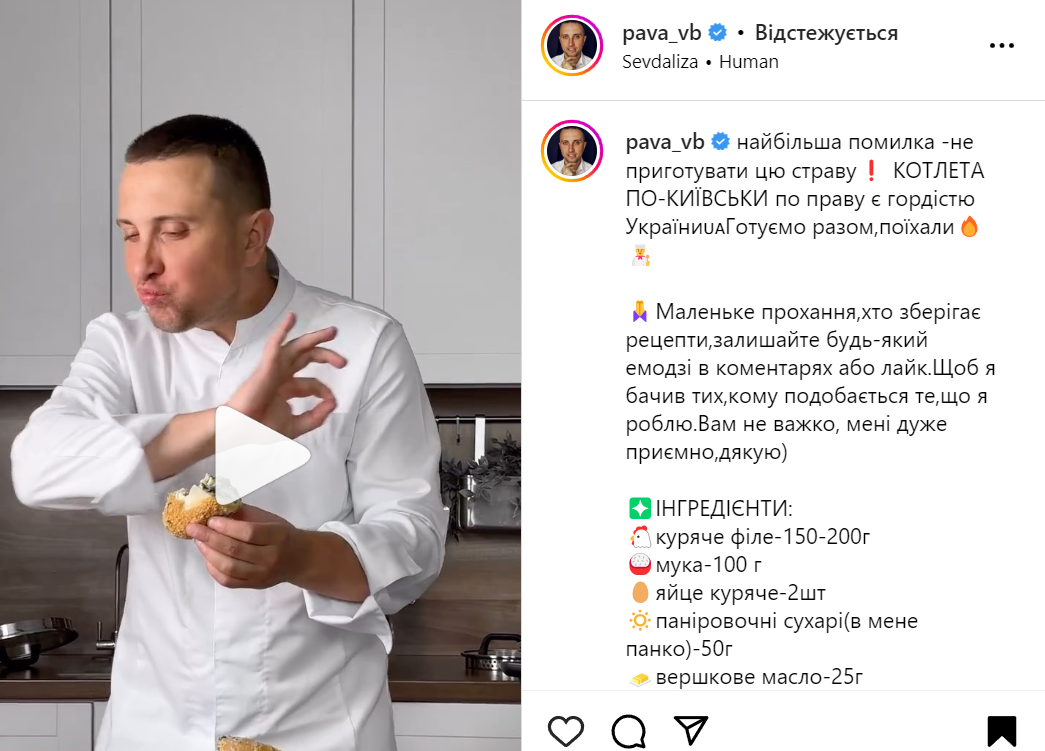The width and height of the screenshot is (1045, 751).
Task: Click the fire emoji in caption
Action: 969,227
